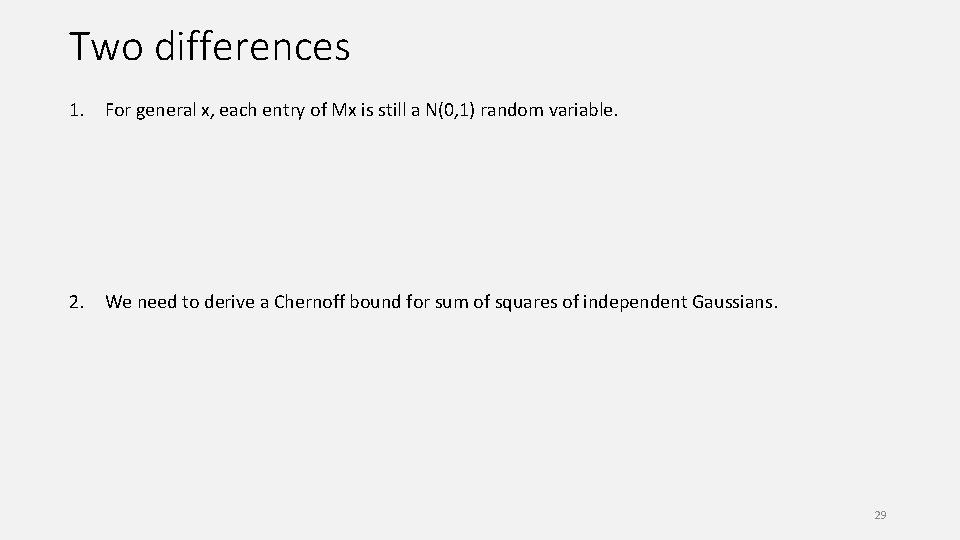
Task: Click the "Two differences" slide title
Action: coord(210,46)
